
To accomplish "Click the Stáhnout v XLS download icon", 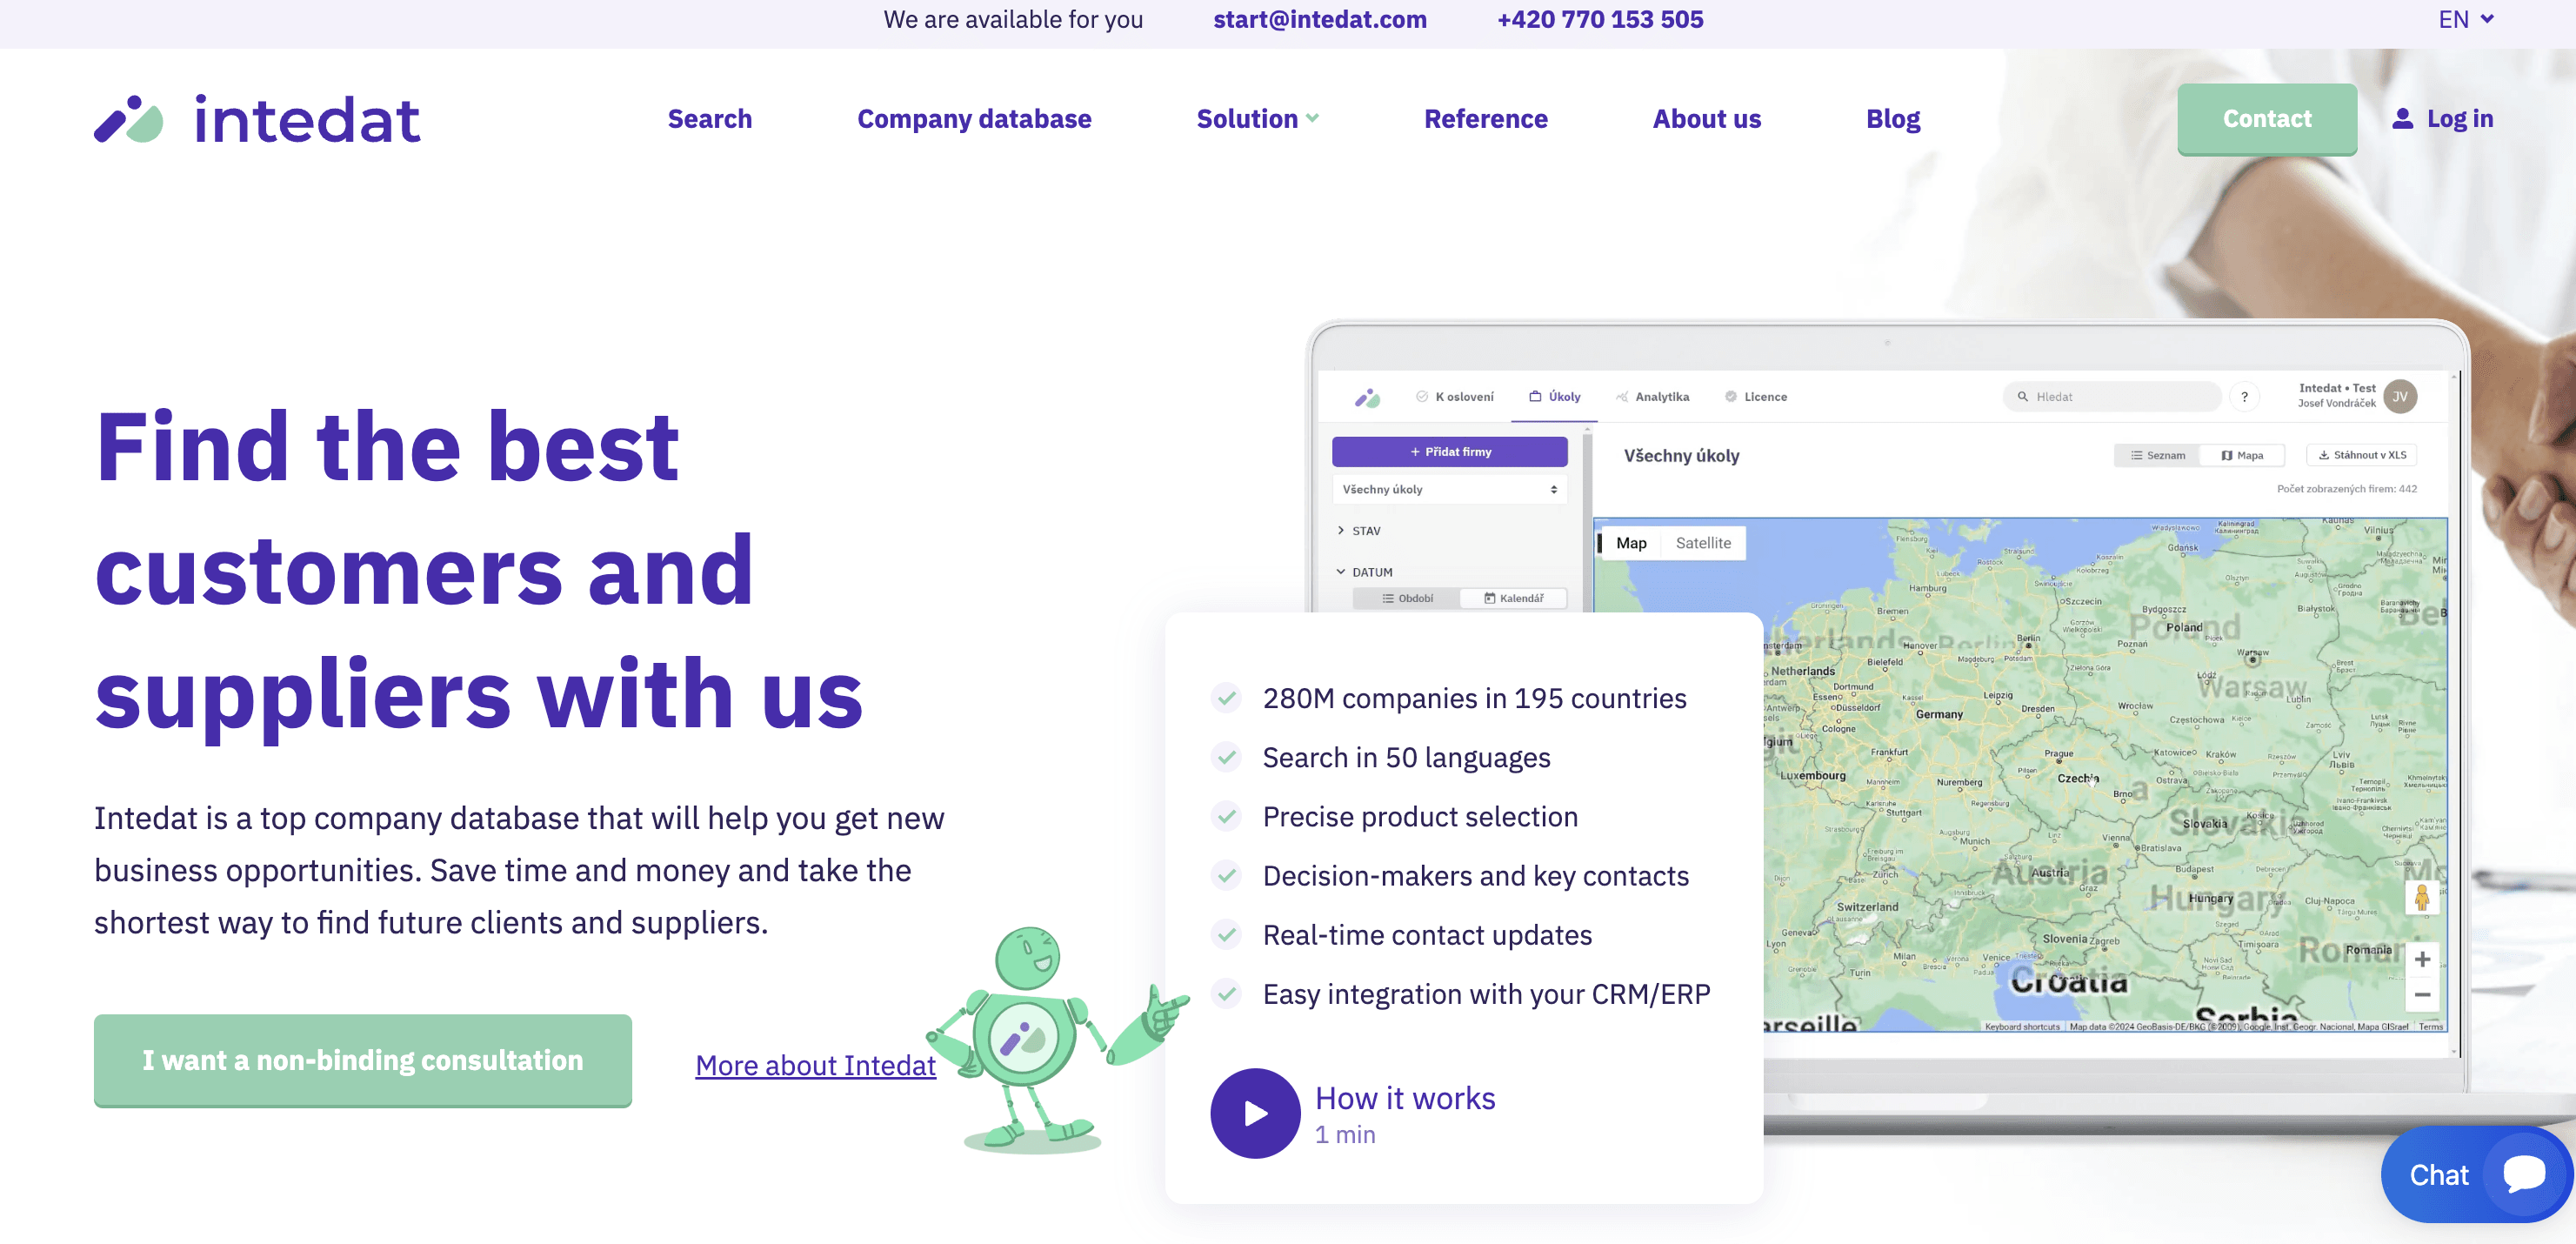I will [x=2324, y=455].
